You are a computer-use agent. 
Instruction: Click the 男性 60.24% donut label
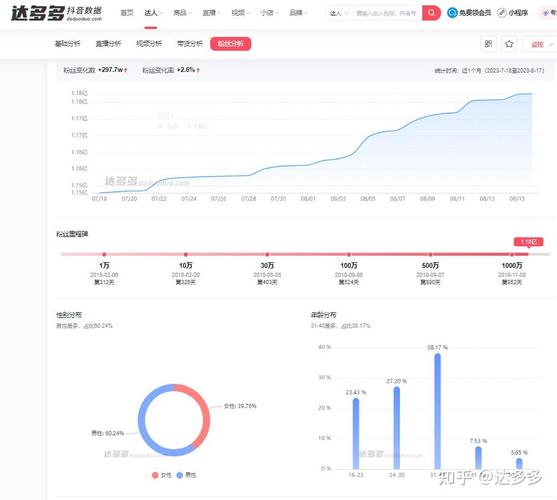[x=108, y=433]
